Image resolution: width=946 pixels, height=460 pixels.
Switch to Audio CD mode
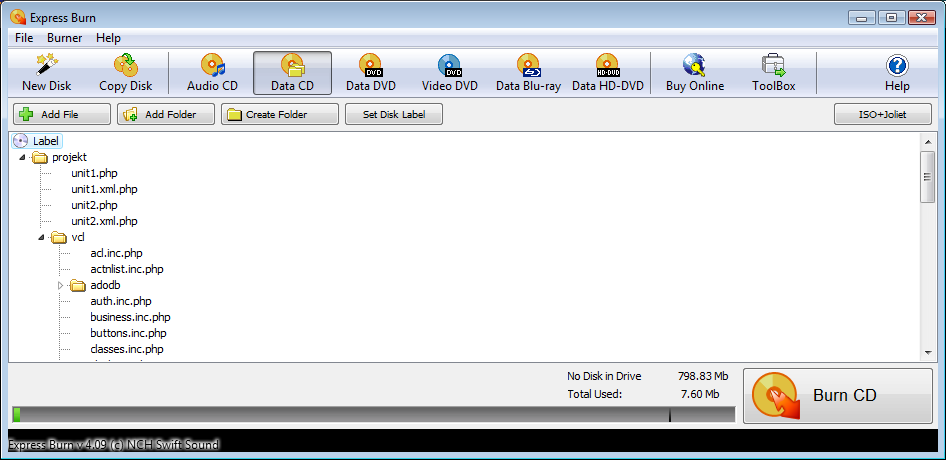pos(212,73)
